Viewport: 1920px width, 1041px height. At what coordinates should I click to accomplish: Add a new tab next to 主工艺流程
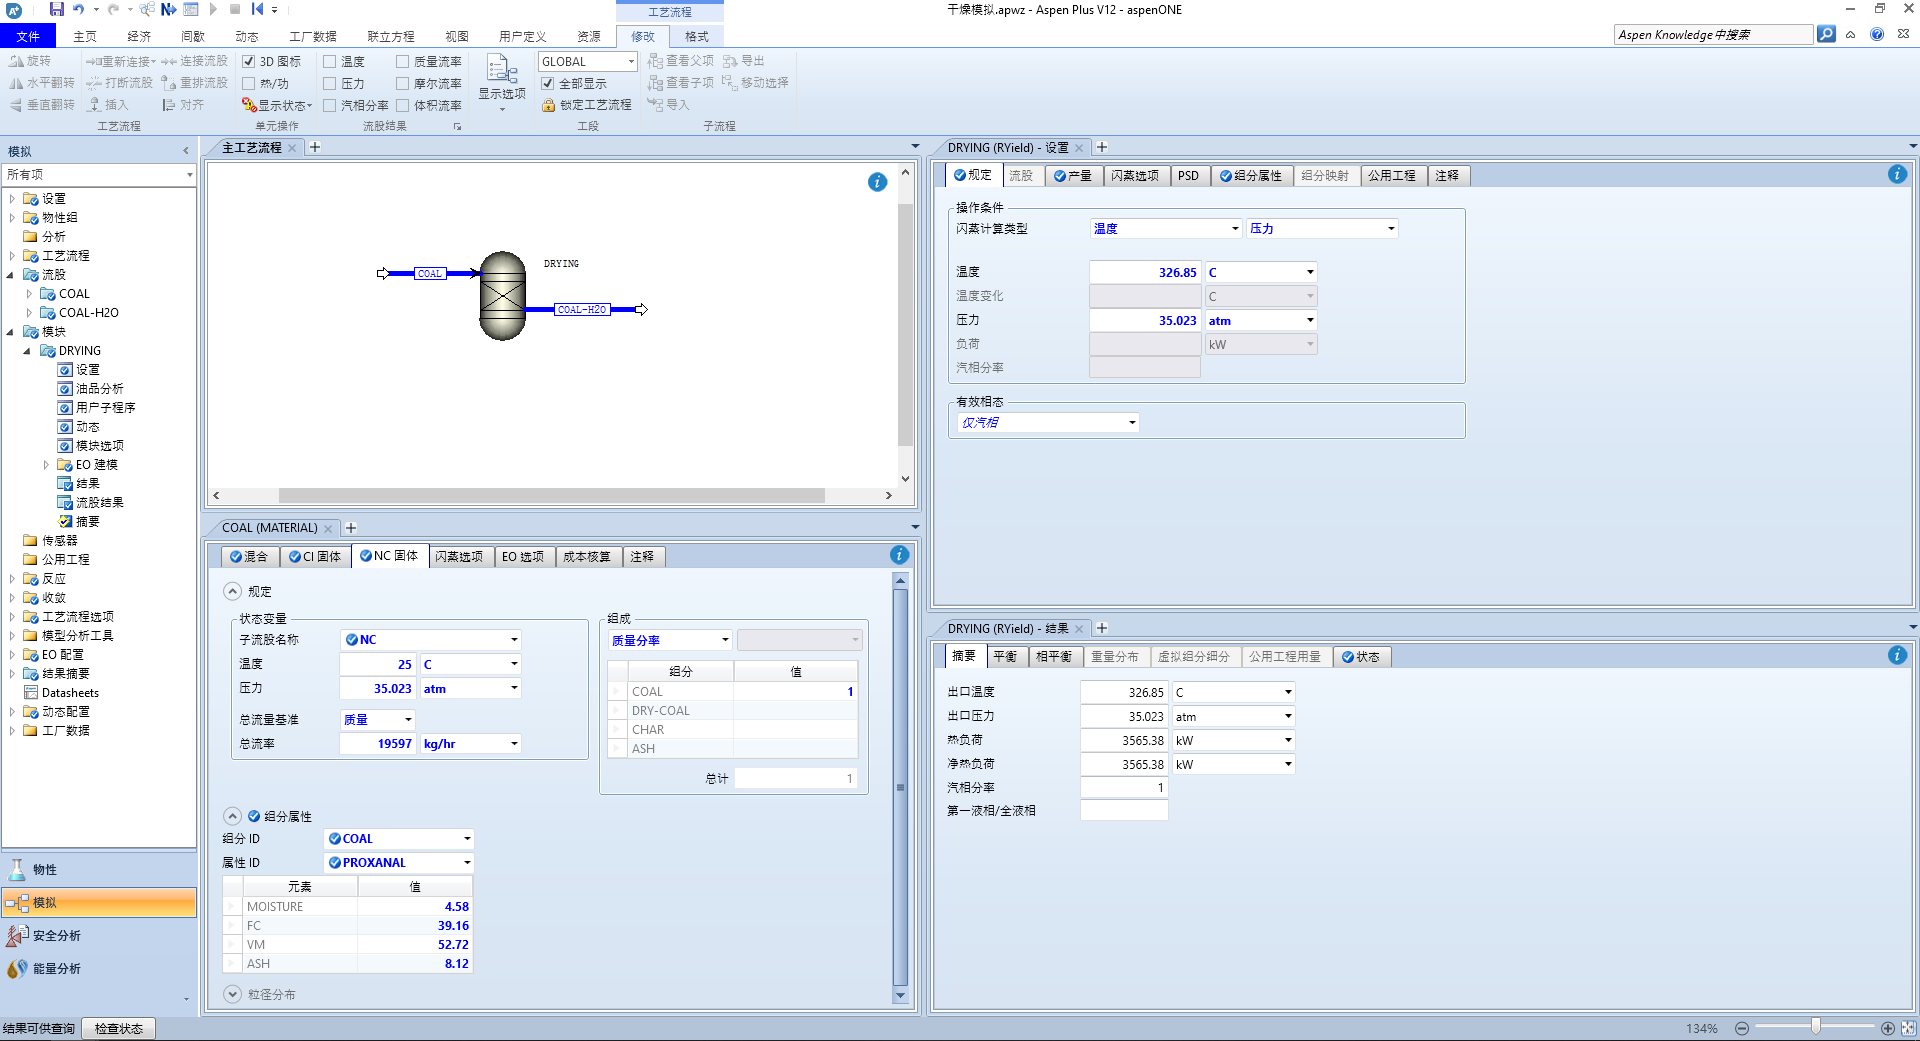click(x=315, y=147)
